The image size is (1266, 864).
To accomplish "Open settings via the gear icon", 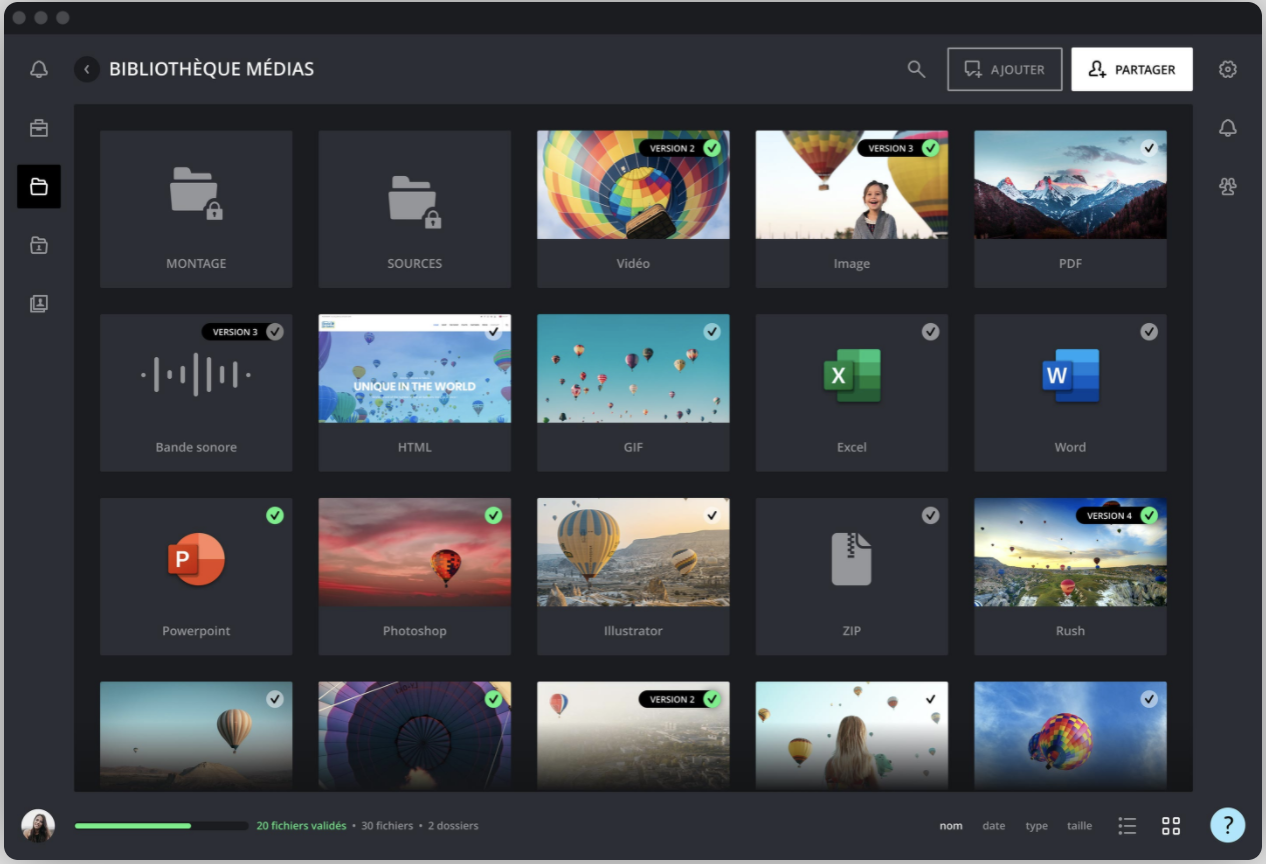I will [x=1228, y=69].
